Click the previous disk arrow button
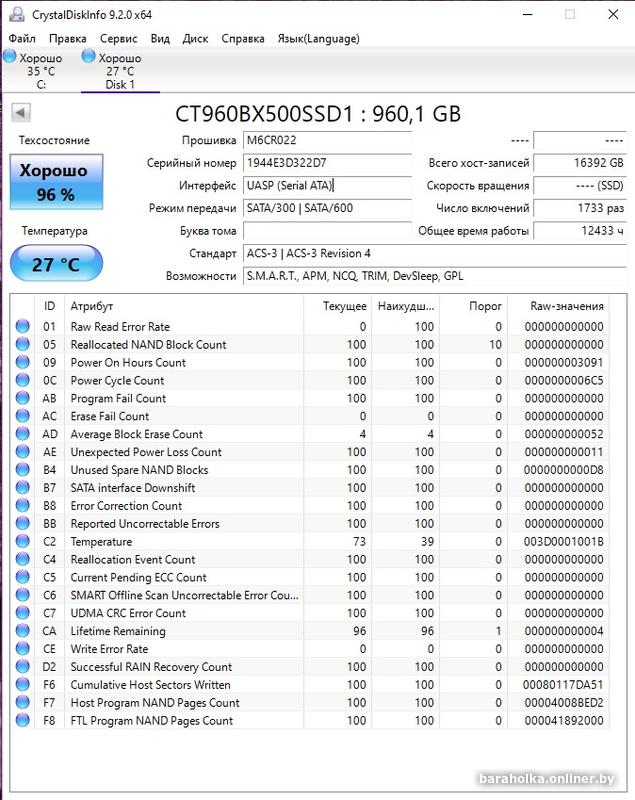This screenshot has height=800, width=635. (x=21, y=113)
